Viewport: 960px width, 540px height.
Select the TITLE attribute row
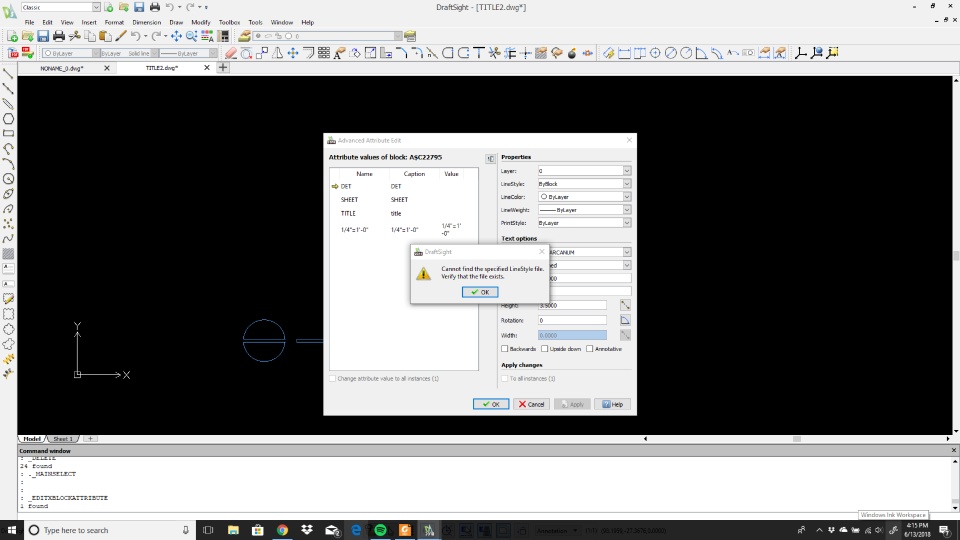point(403,214)
